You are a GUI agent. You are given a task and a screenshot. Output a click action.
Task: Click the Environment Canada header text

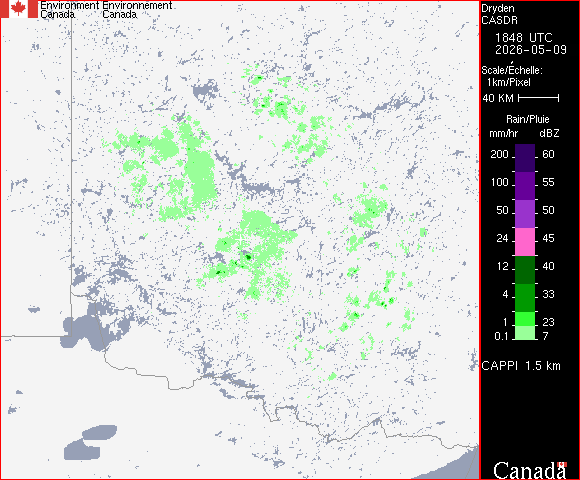(x=70, y=10)
